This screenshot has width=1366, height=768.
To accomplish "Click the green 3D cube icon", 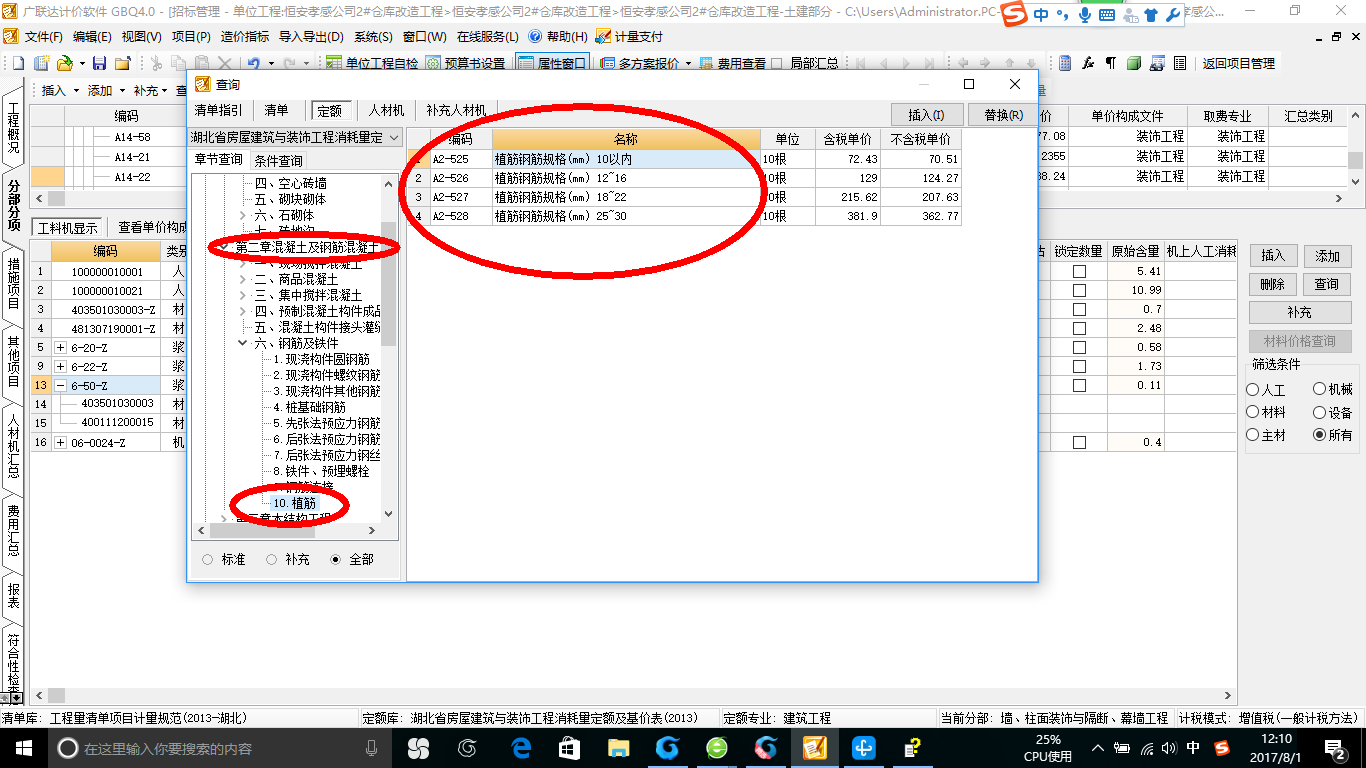I will (x=1134, y=63).
